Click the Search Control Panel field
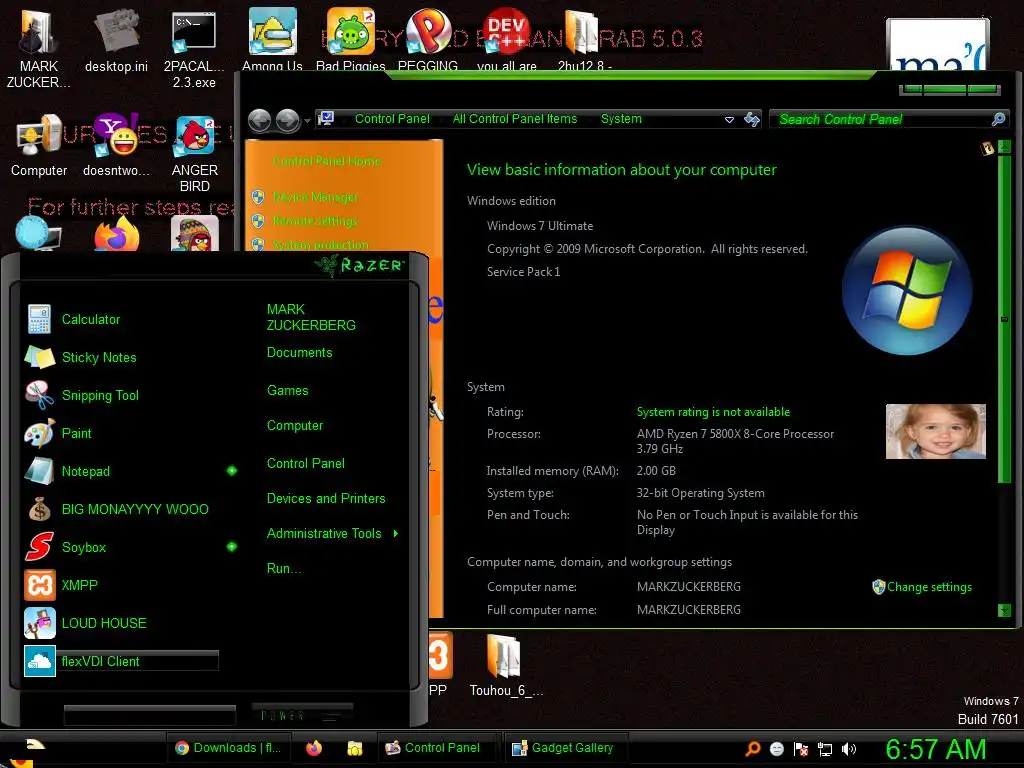1024x768 pixels. point(882,119)
